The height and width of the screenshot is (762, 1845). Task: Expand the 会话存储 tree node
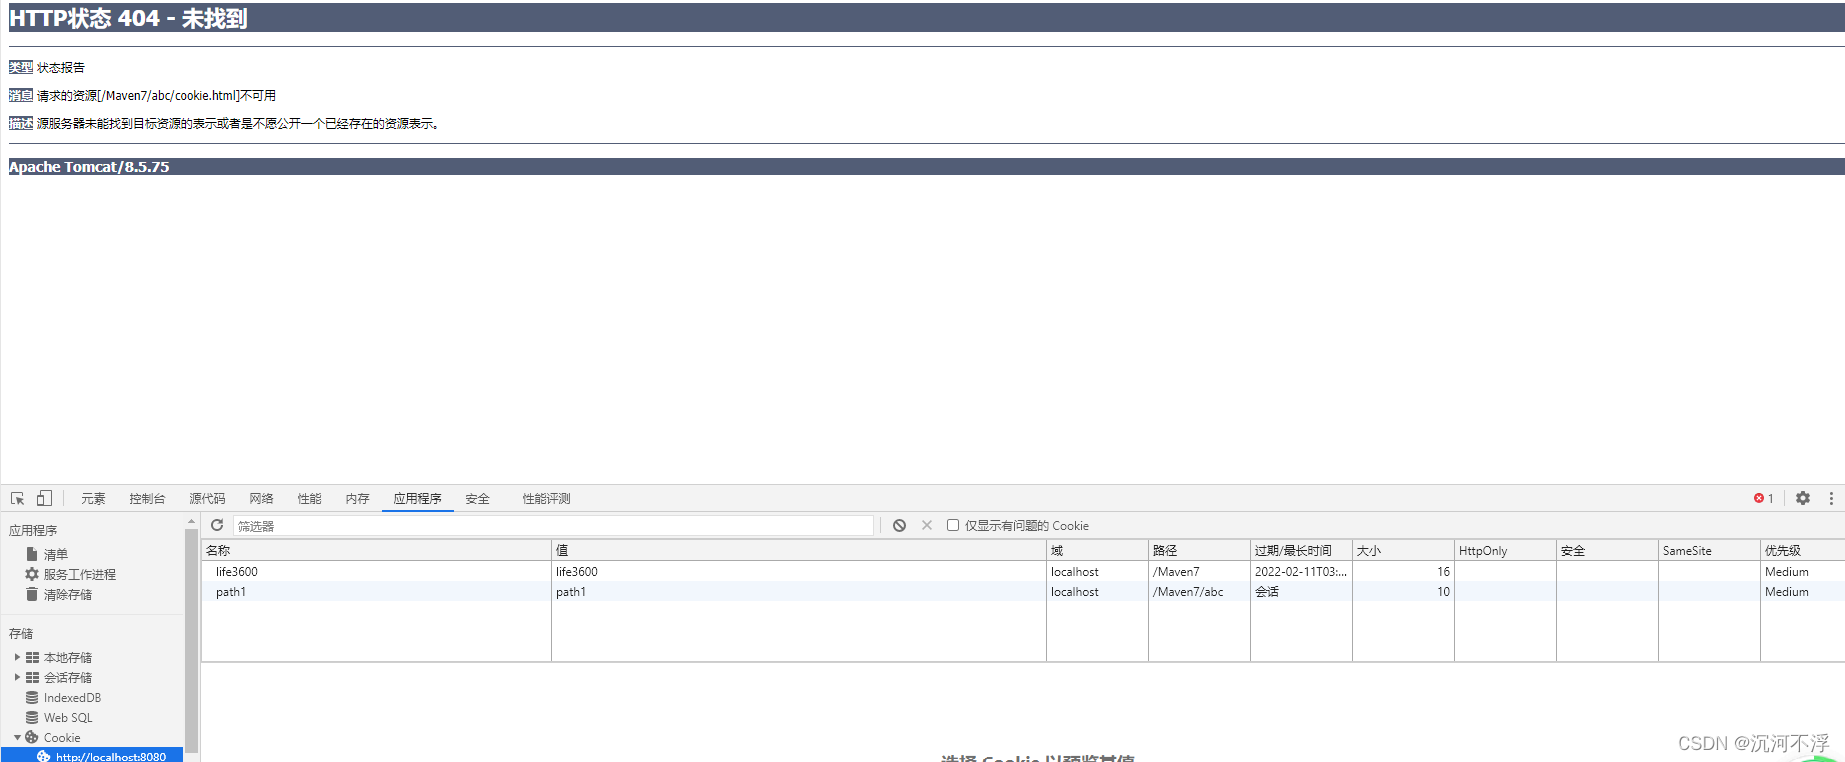point(17,677)
